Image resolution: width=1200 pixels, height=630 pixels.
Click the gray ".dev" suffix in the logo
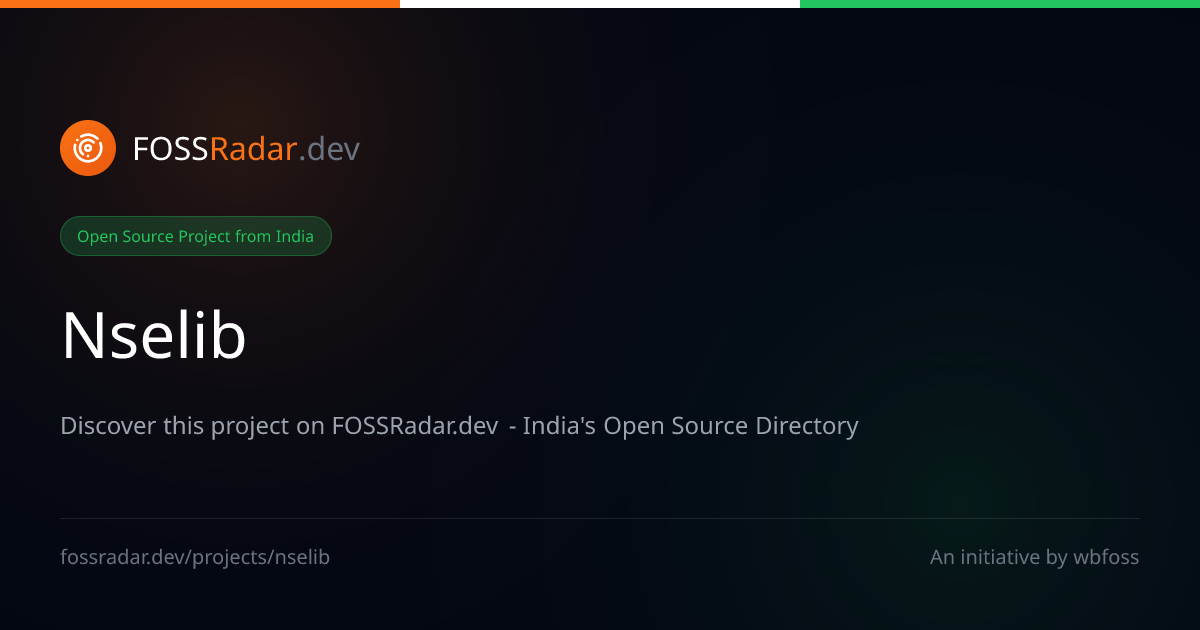pyautogui.click(x=330, y=149)
